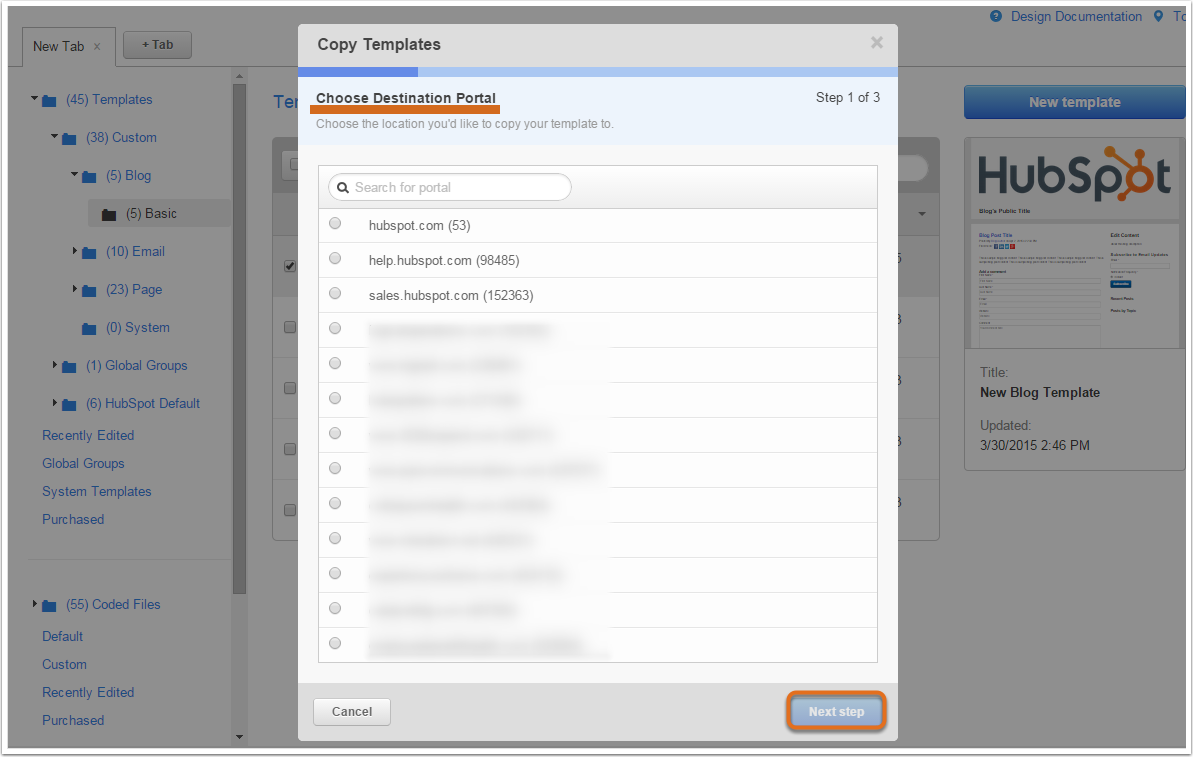This screenshot has height=757, width=1193.
Task: Expand the (55) Coded Files arrow
Action: 34,603
